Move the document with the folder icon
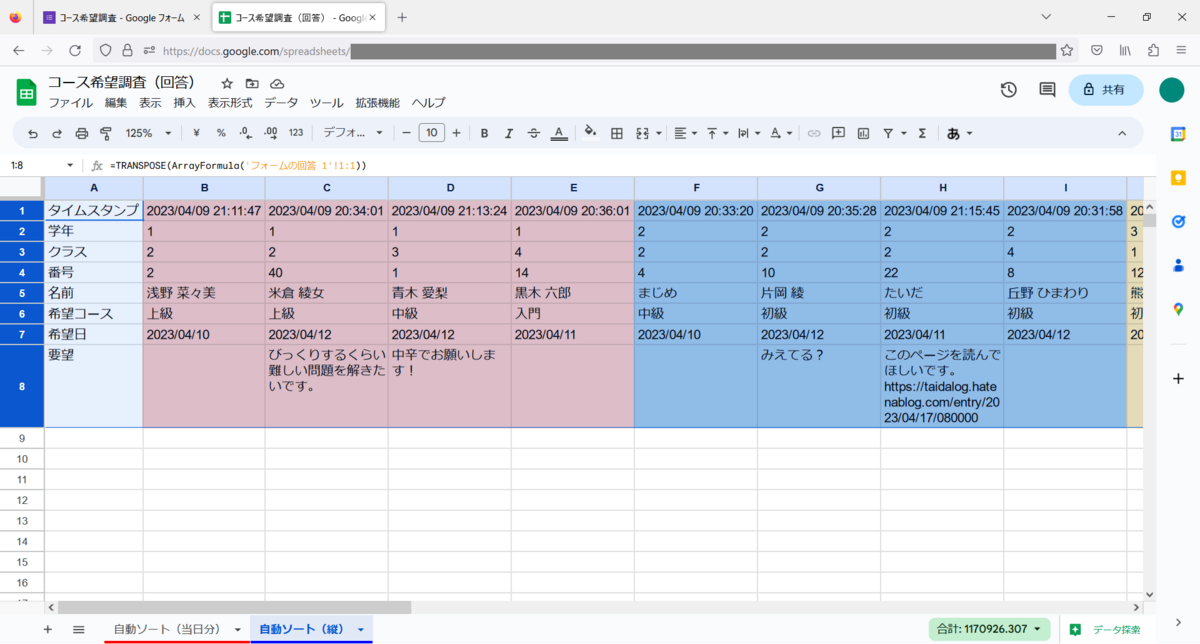Screen dimensions: 1200x644 [252, 83]
